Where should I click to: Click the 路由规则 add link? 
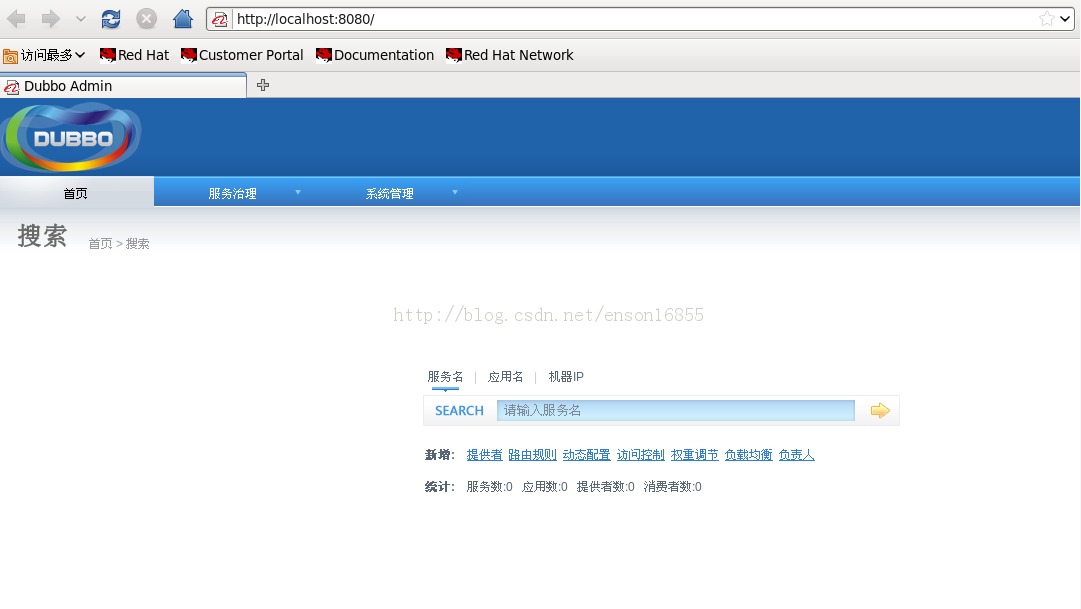[x=532, y=455]
